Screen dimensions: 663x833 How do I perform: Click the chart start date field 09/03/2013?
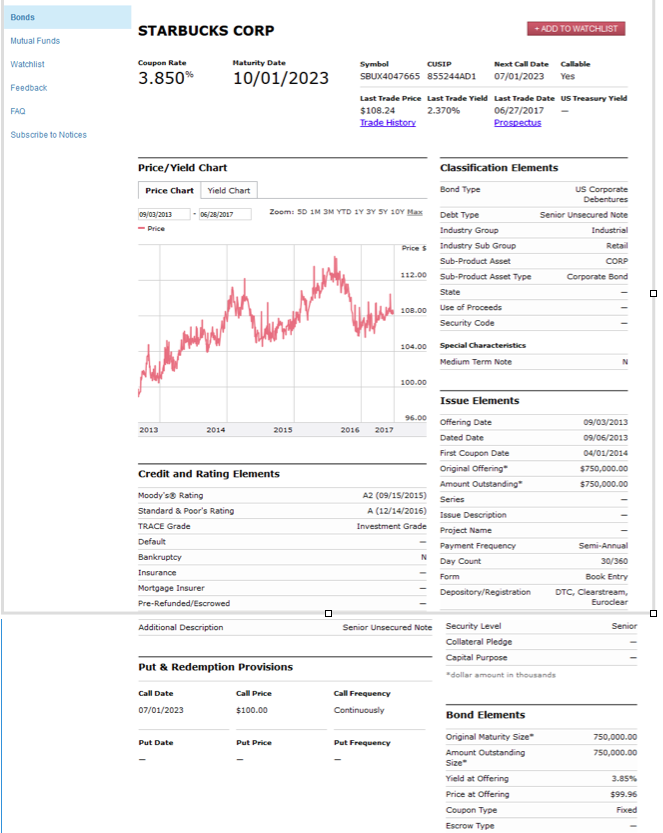[164, 214]
